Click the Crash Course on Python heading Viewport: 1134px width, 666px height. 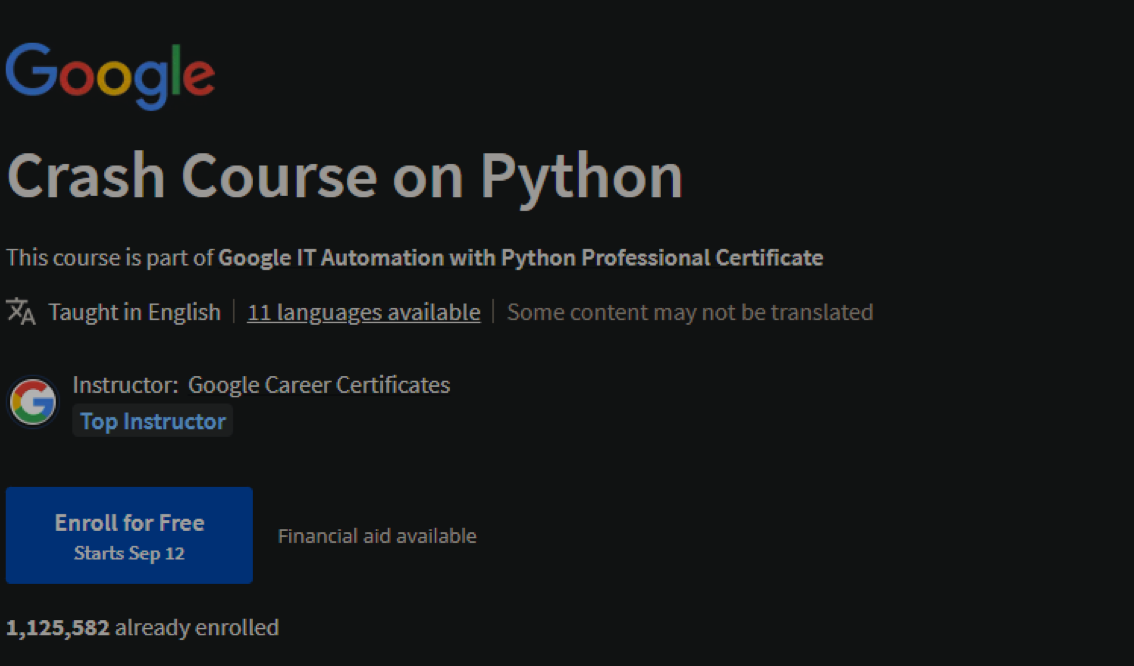[345, 176]
